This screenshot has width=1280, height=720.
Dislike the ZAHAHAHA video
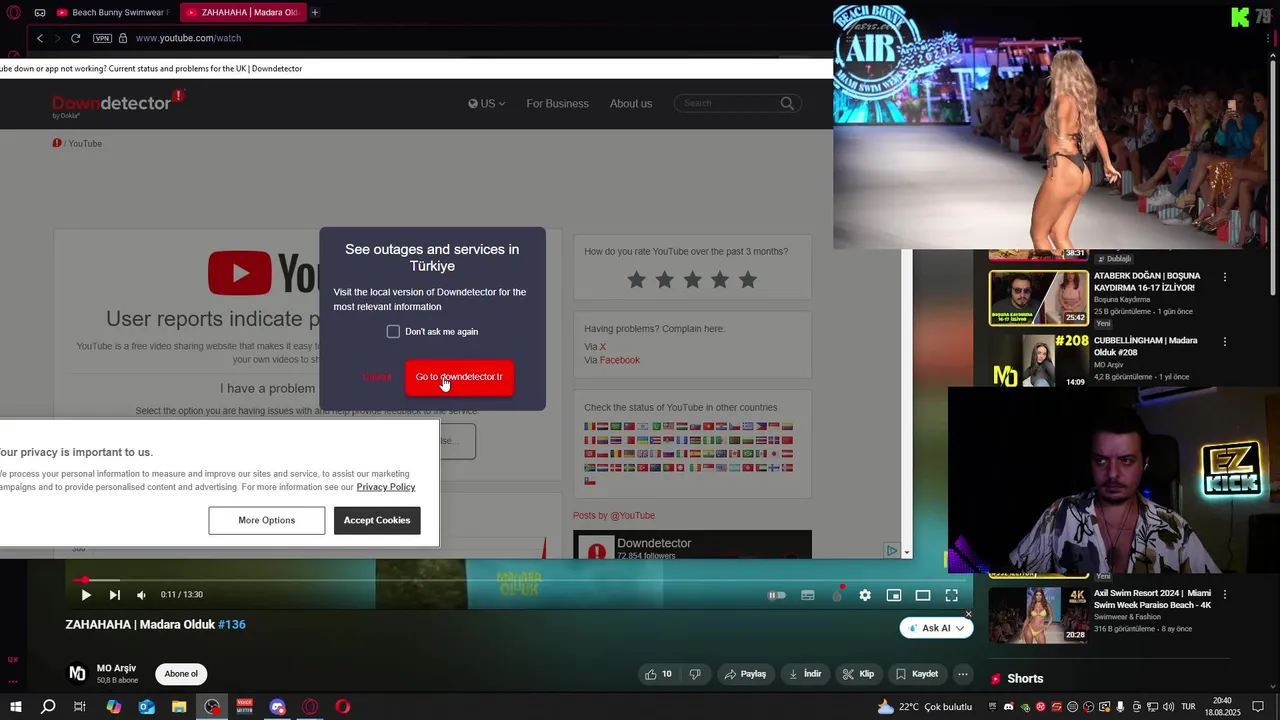[696, 674]
